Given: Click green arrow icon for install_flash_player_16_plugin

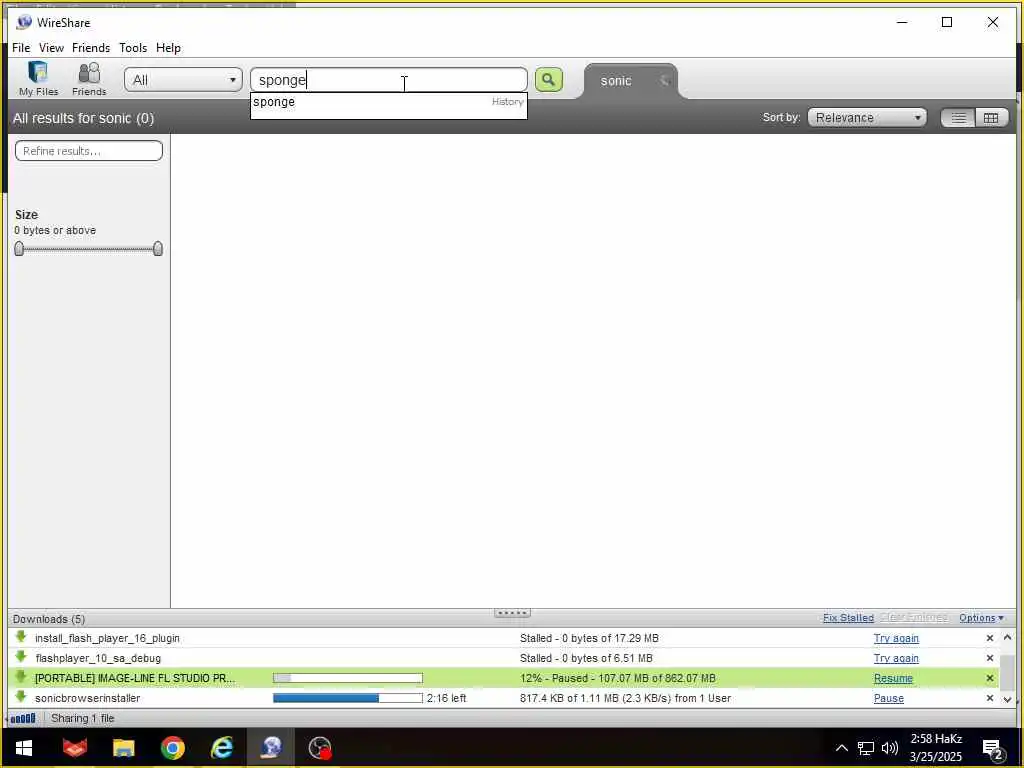Looking at the screenshot, I should pyautogui.click(x=21, y=637).
